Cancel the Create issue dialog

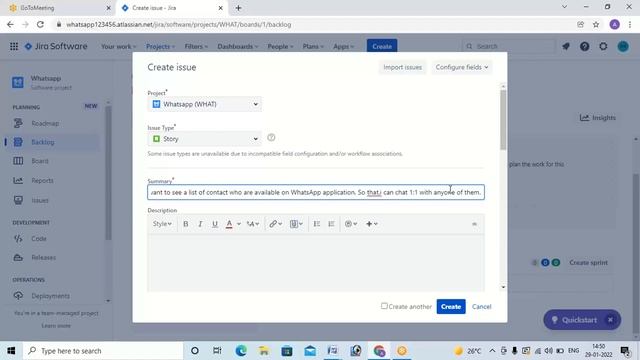point(482,307)
